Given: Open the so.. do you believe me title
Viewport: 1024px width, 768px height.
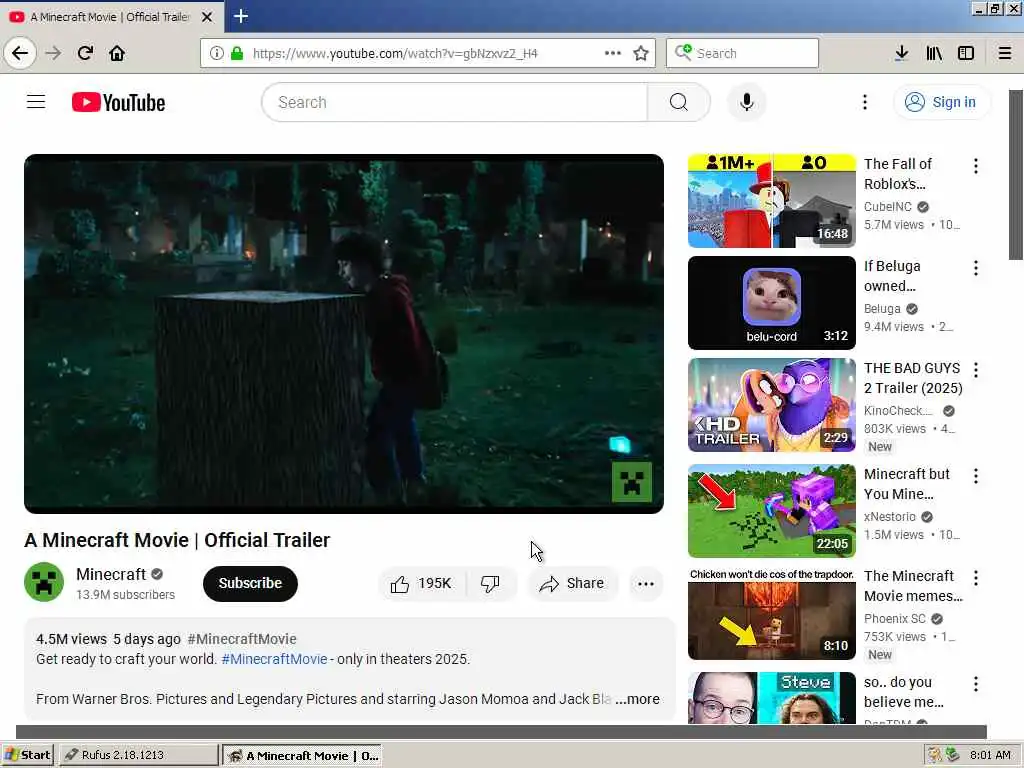Looking at the screenshot, I should 904,692.
